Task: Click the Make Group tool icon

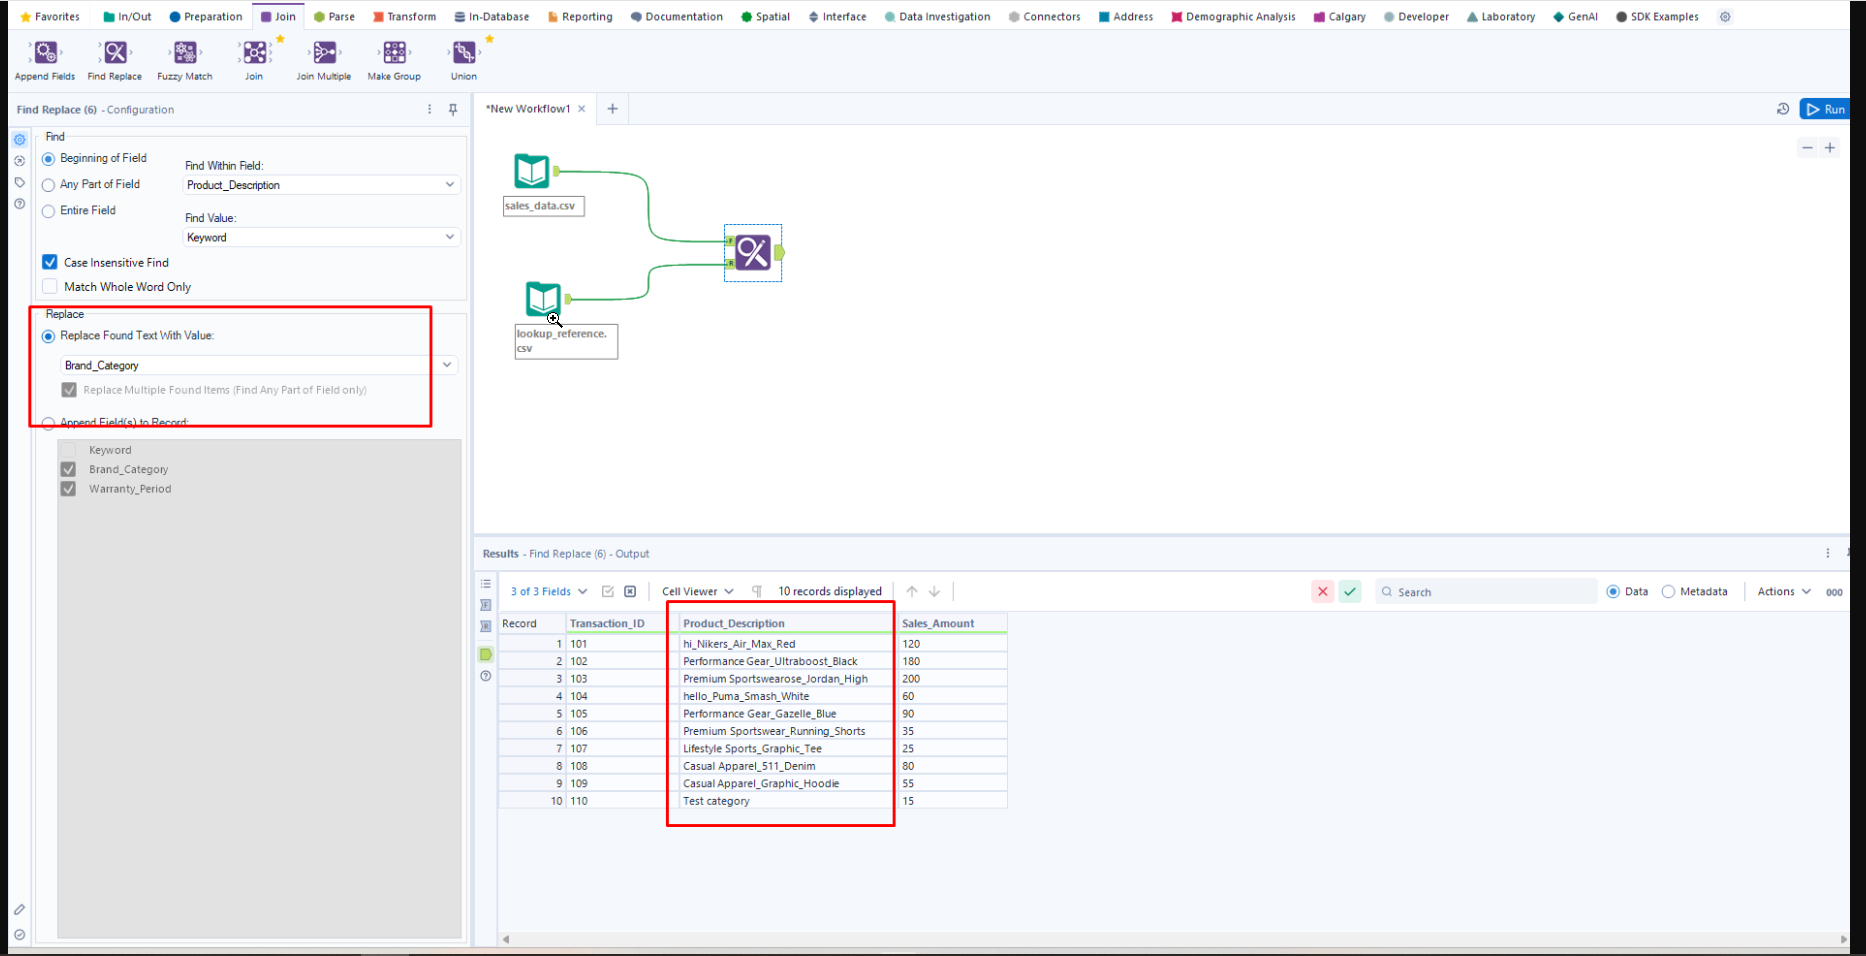Action: tap(394, 53)
